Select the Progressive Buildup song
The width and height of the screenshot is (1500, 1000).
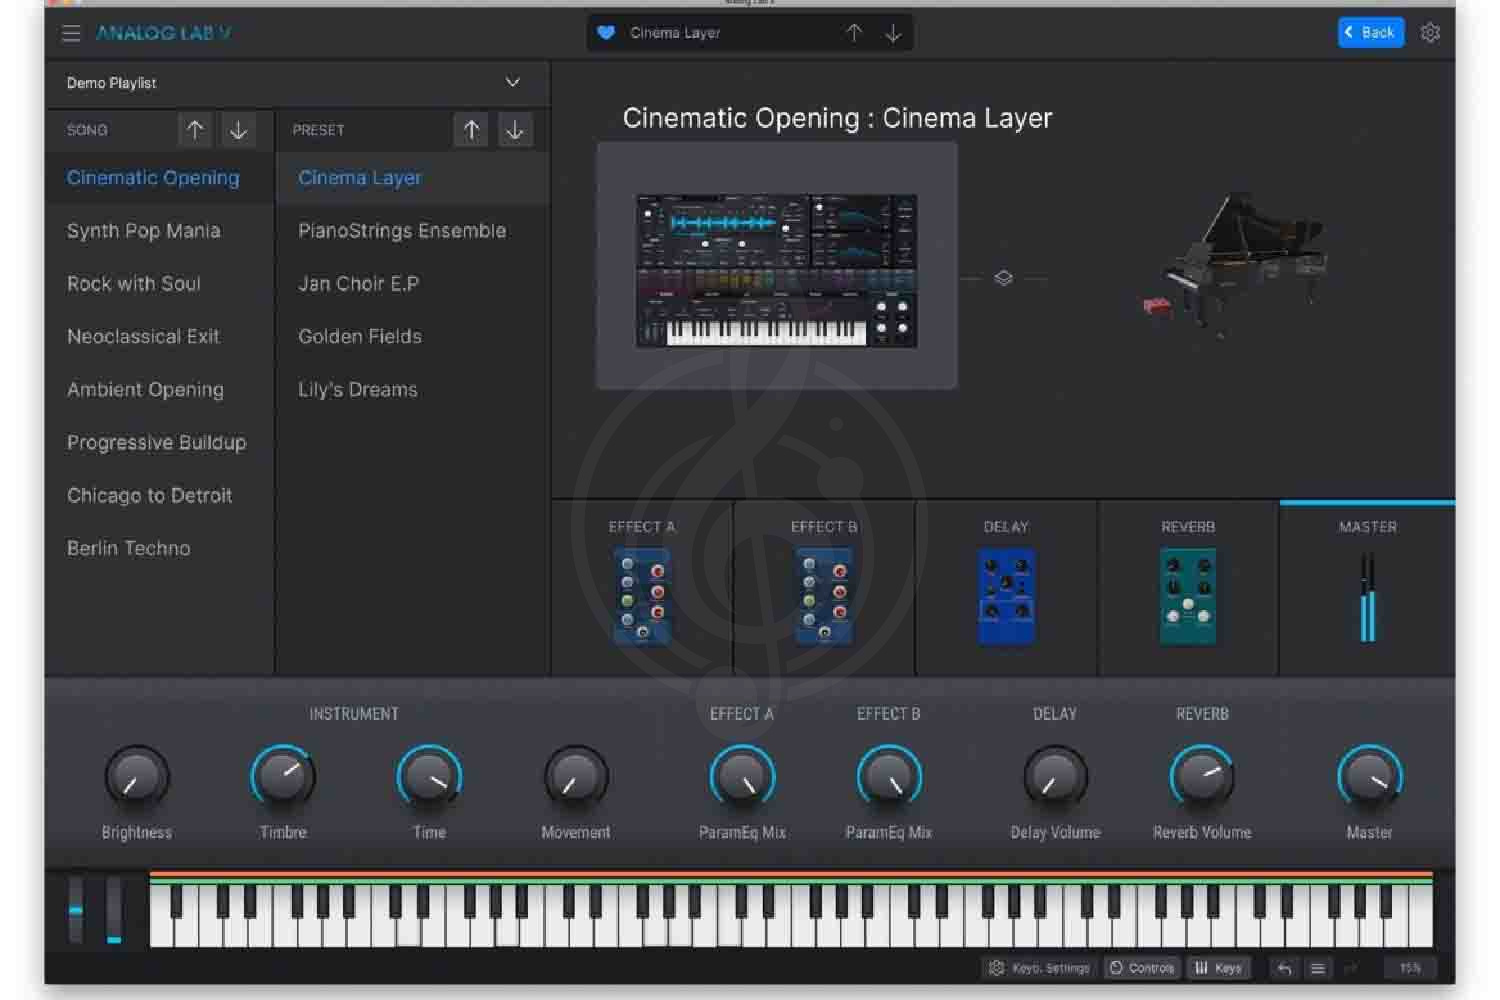click(x=159, y=443)
